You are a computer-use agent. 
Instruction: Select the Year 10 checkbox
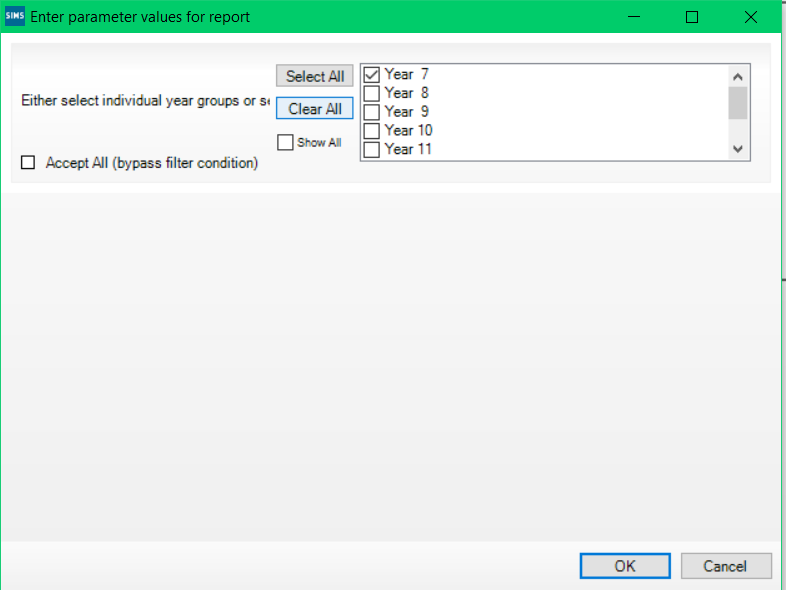(372, 130)
